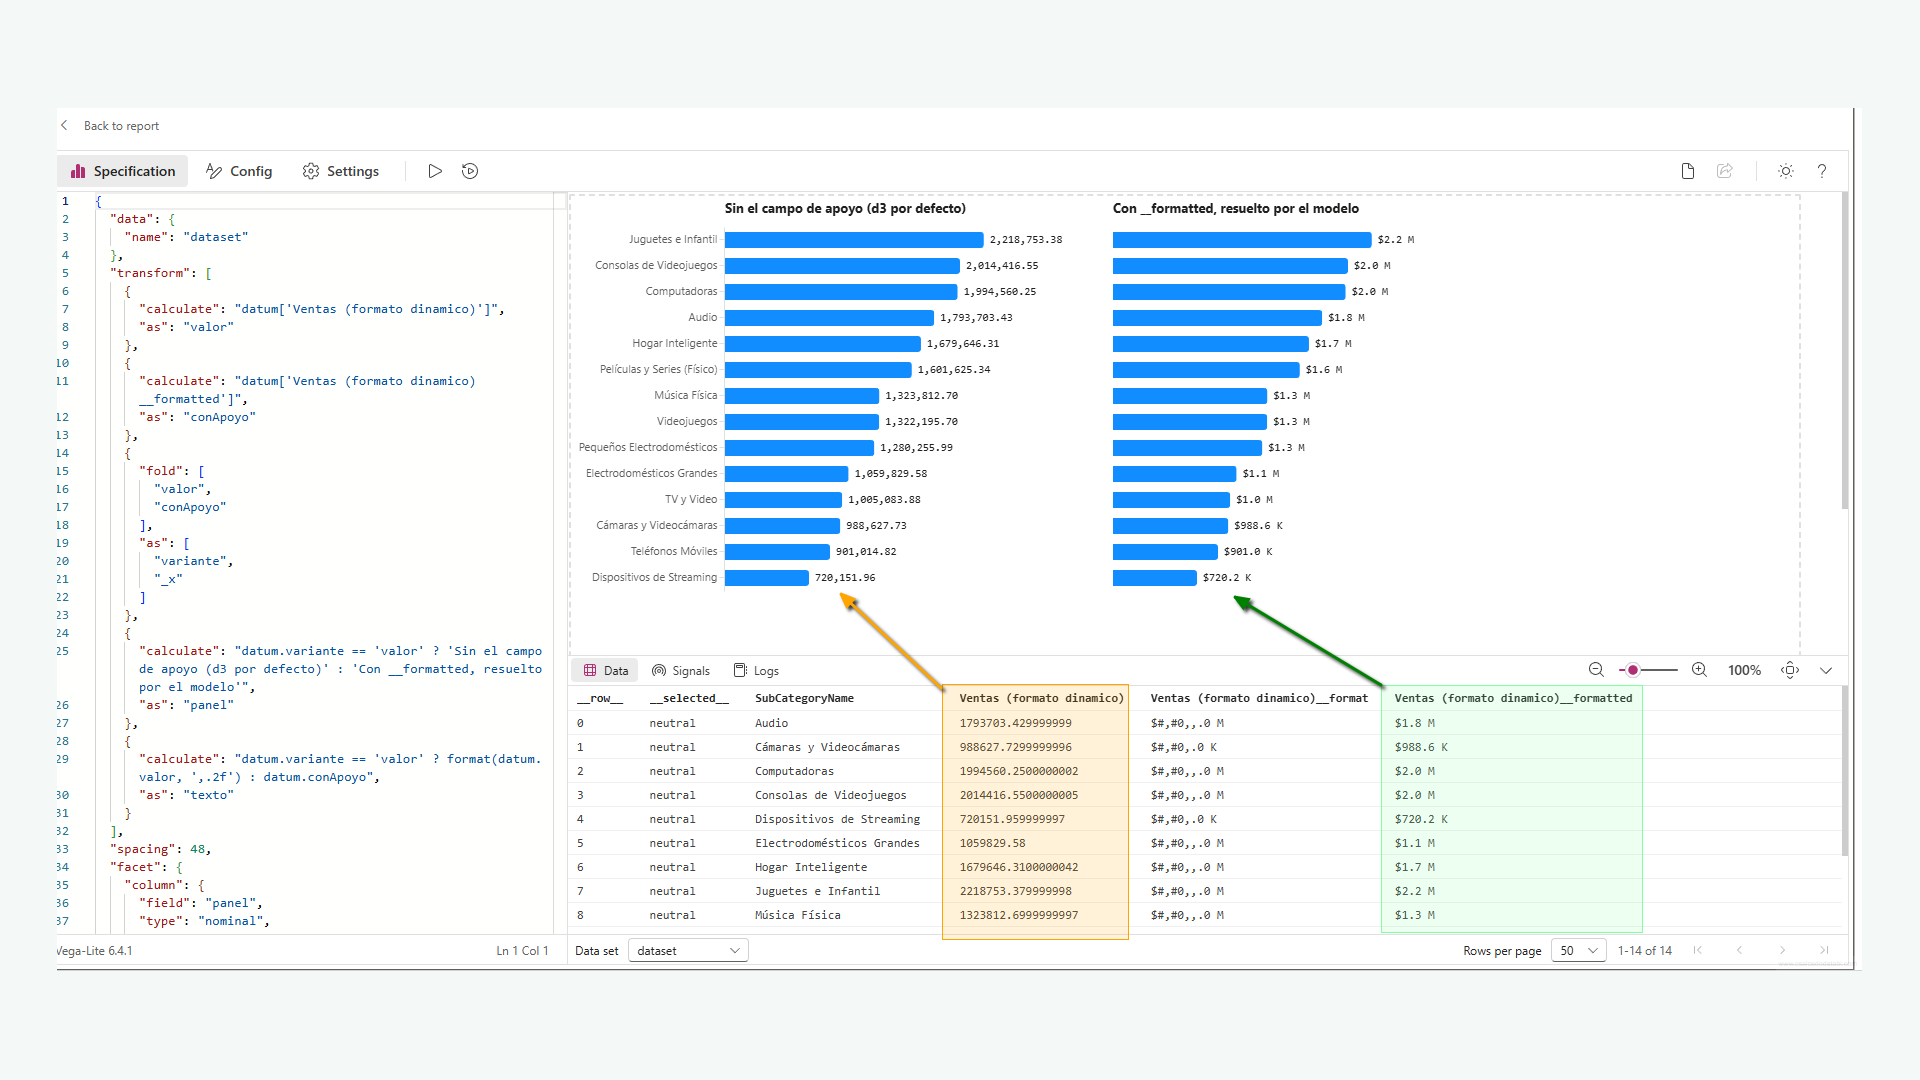The height and width of the screenshot is (1080, 1920).
Task: Click the Música Física table cell
Action: tap(797, 915)
